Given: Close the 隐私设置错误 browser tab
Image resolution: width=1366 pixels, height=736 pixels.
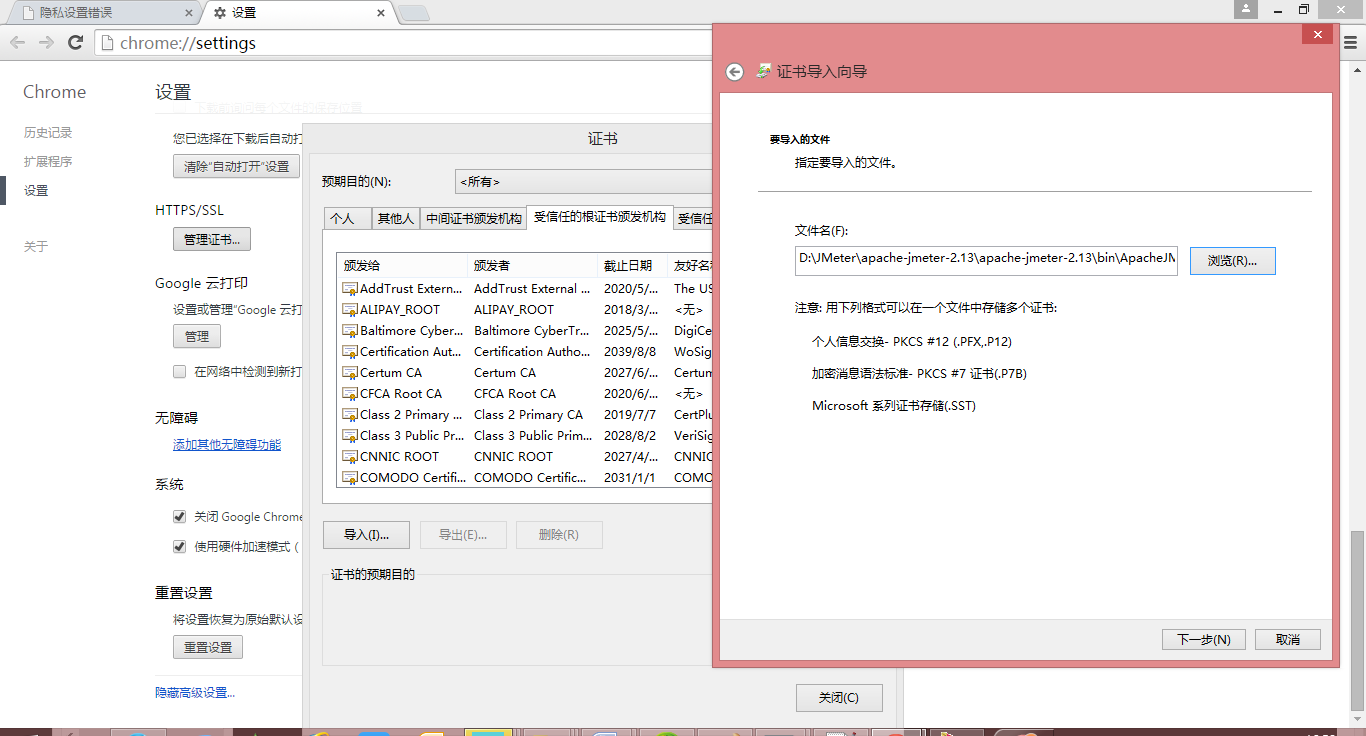Looking at the screenshot, I should click(189, 13).
